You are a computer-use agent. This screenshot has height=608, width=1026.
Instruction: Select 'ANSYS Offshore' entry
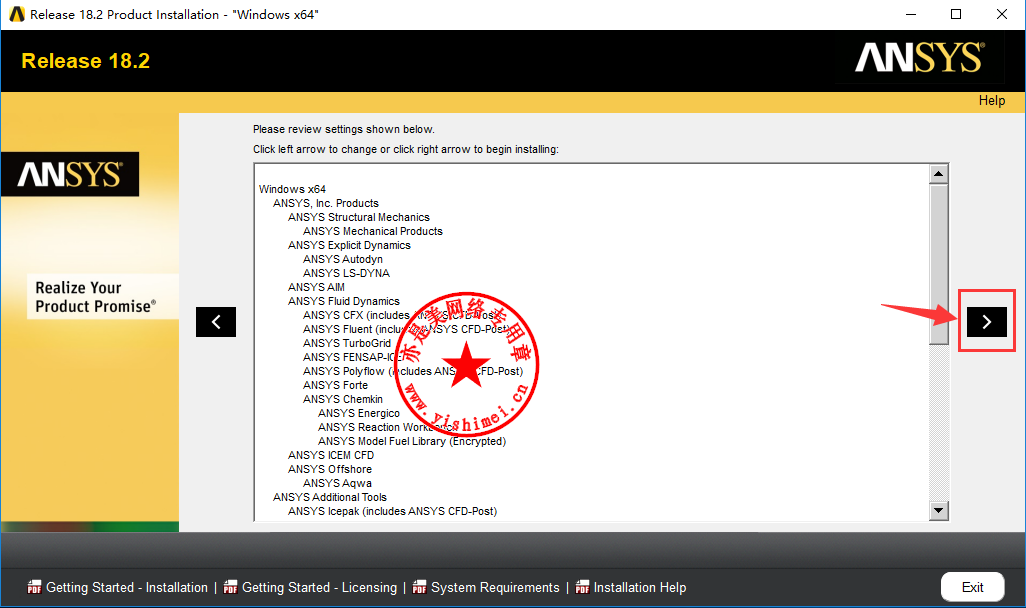pos(330,469)
